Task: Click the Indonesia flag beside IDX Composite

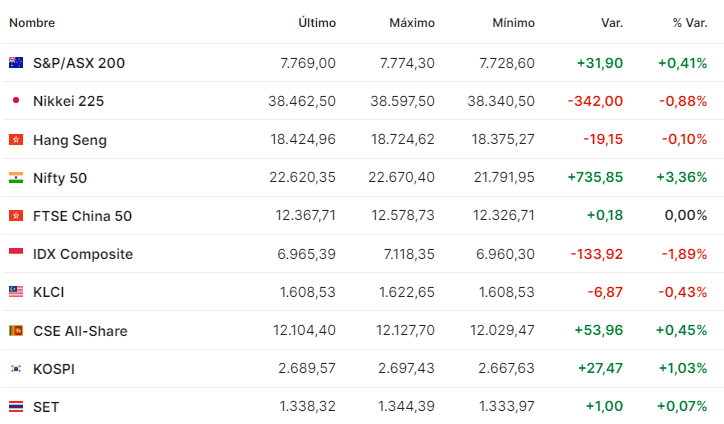Action: click(16, 254)
